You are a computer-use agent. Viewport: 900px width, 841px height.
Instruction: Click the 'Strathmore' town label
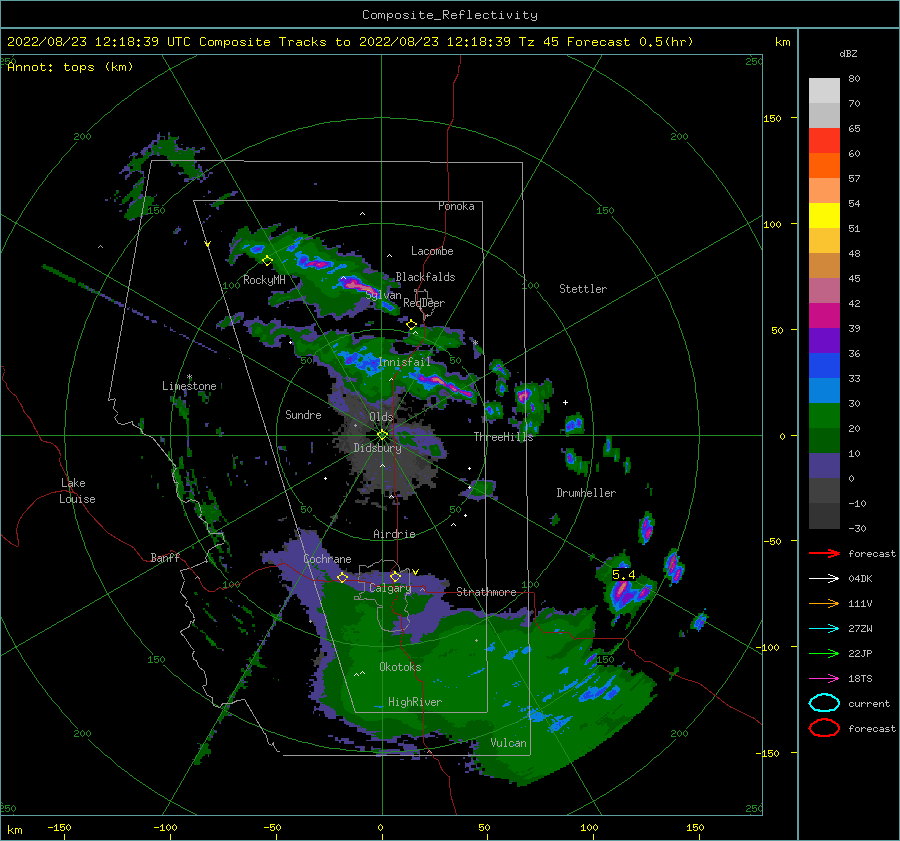[486, 592]
